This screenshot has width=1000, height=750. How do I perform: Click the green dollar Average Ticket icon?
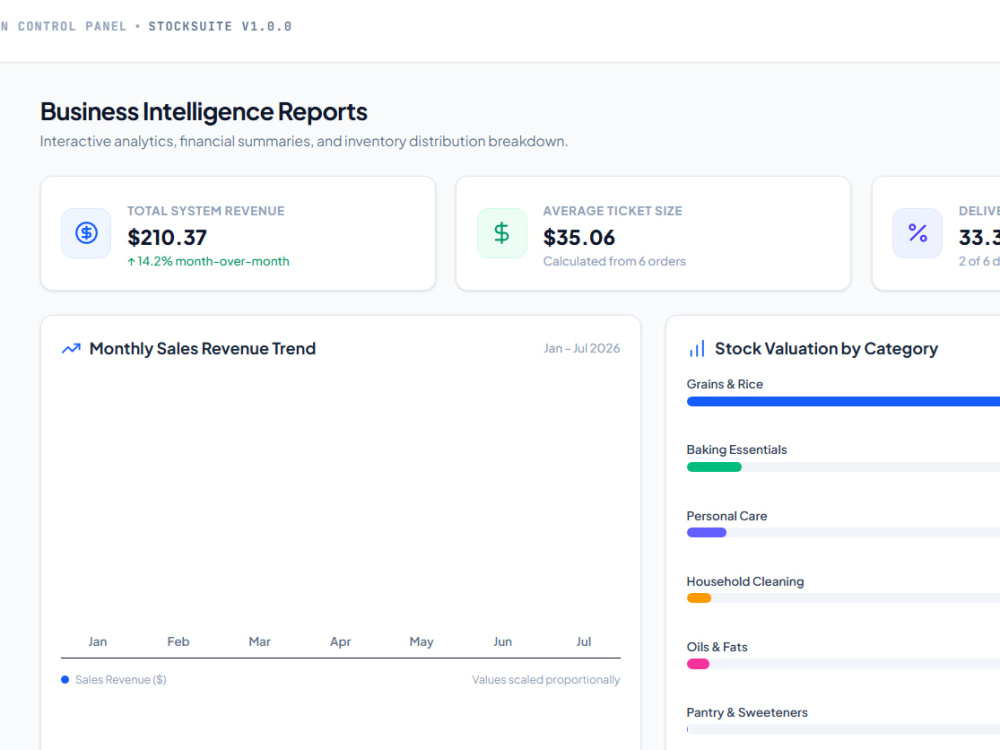click(502, 233)
